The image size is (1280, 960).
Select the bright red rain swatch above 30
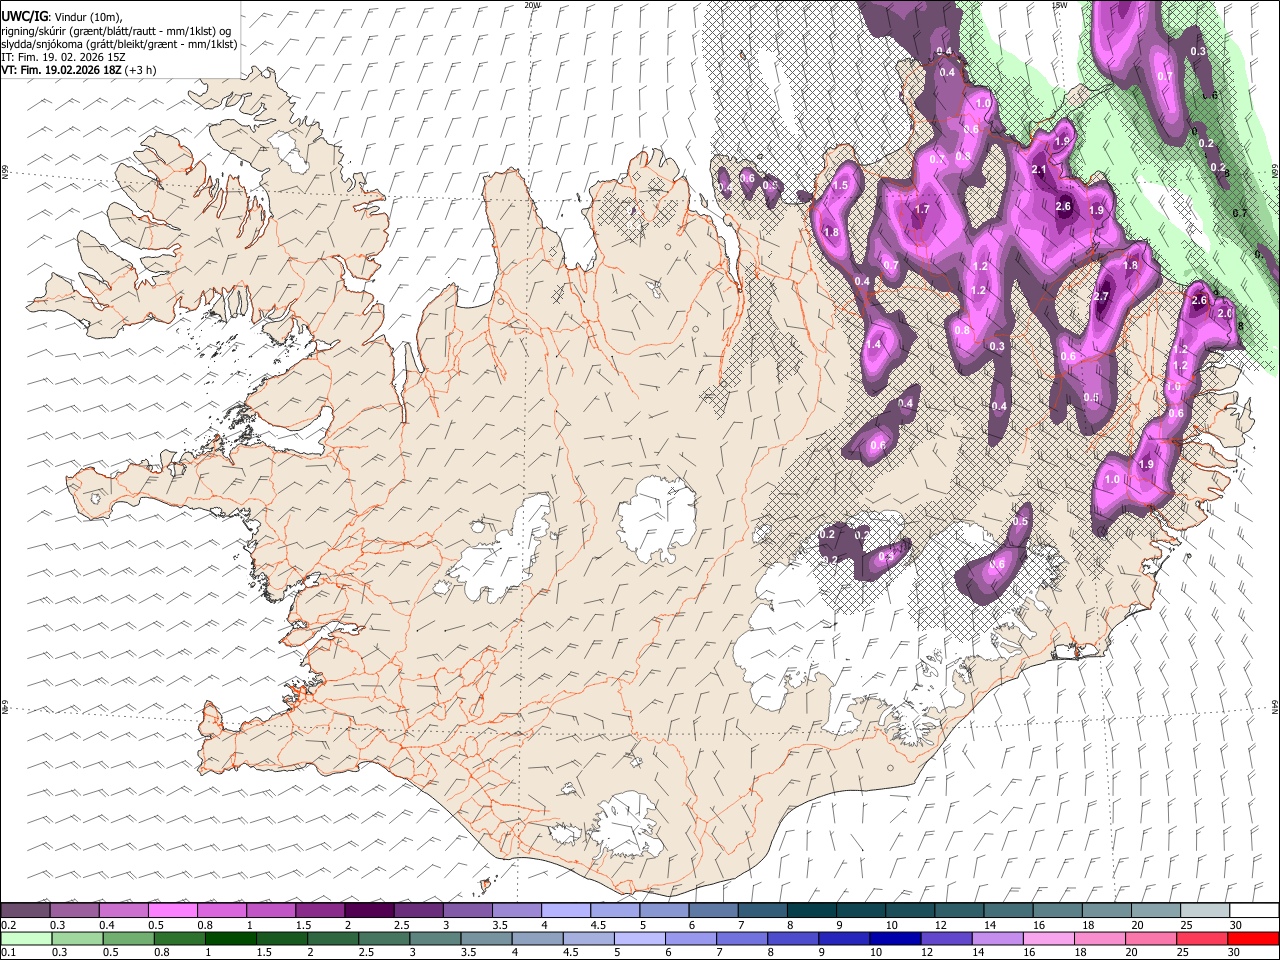[x=1253, y=938]
